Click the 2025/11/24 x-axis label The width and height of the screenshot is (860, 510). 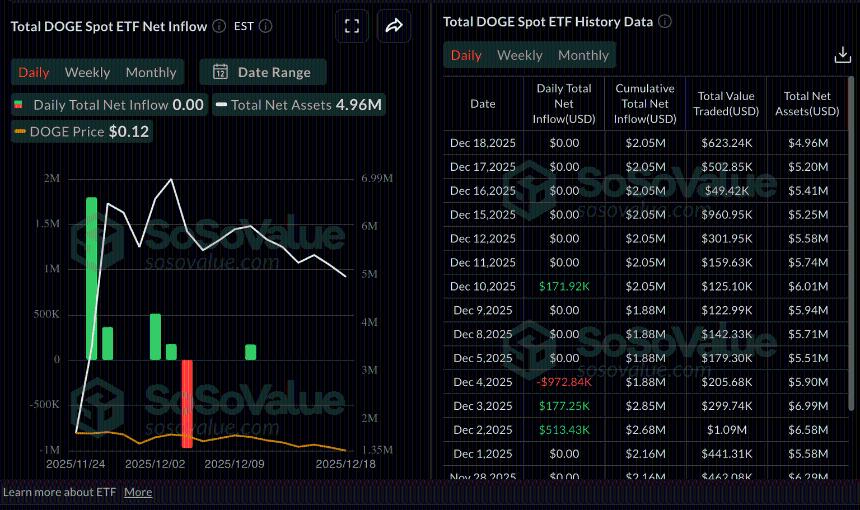pos(76,464)
